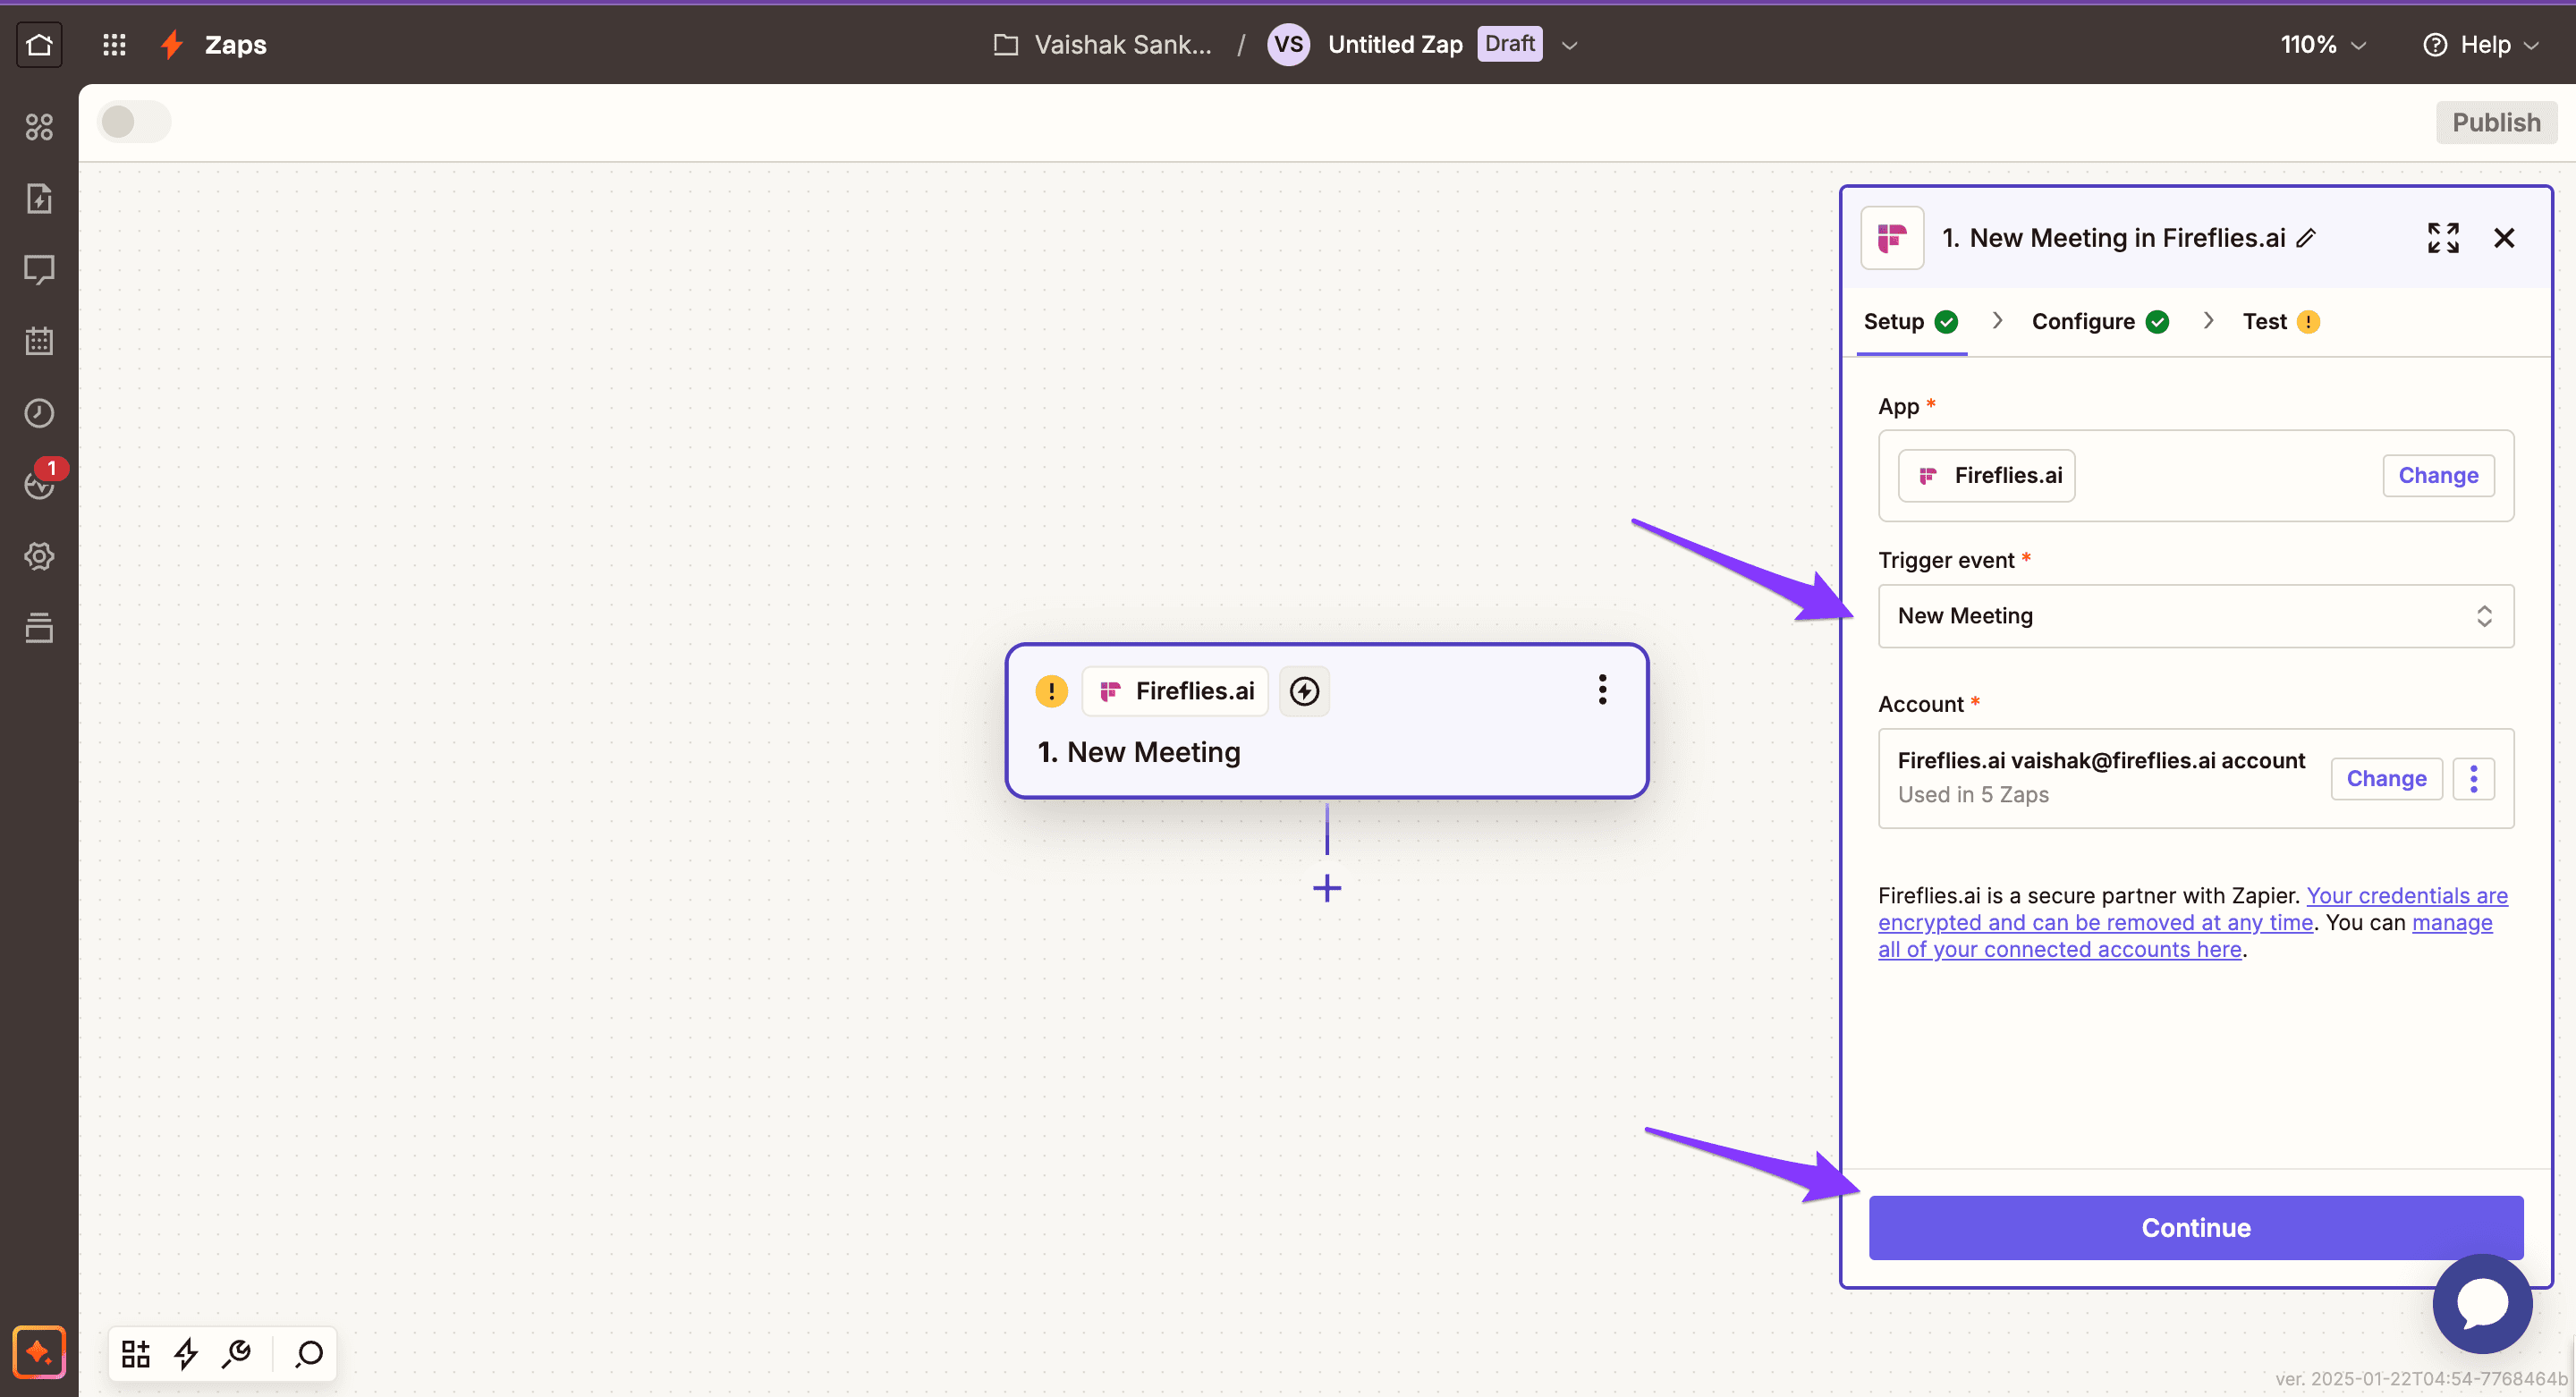2576x1397 pixels.
Task: Click the Fireflies.ai vaishak@fireflies.ai account text
Action: (x=2100, y=761)
